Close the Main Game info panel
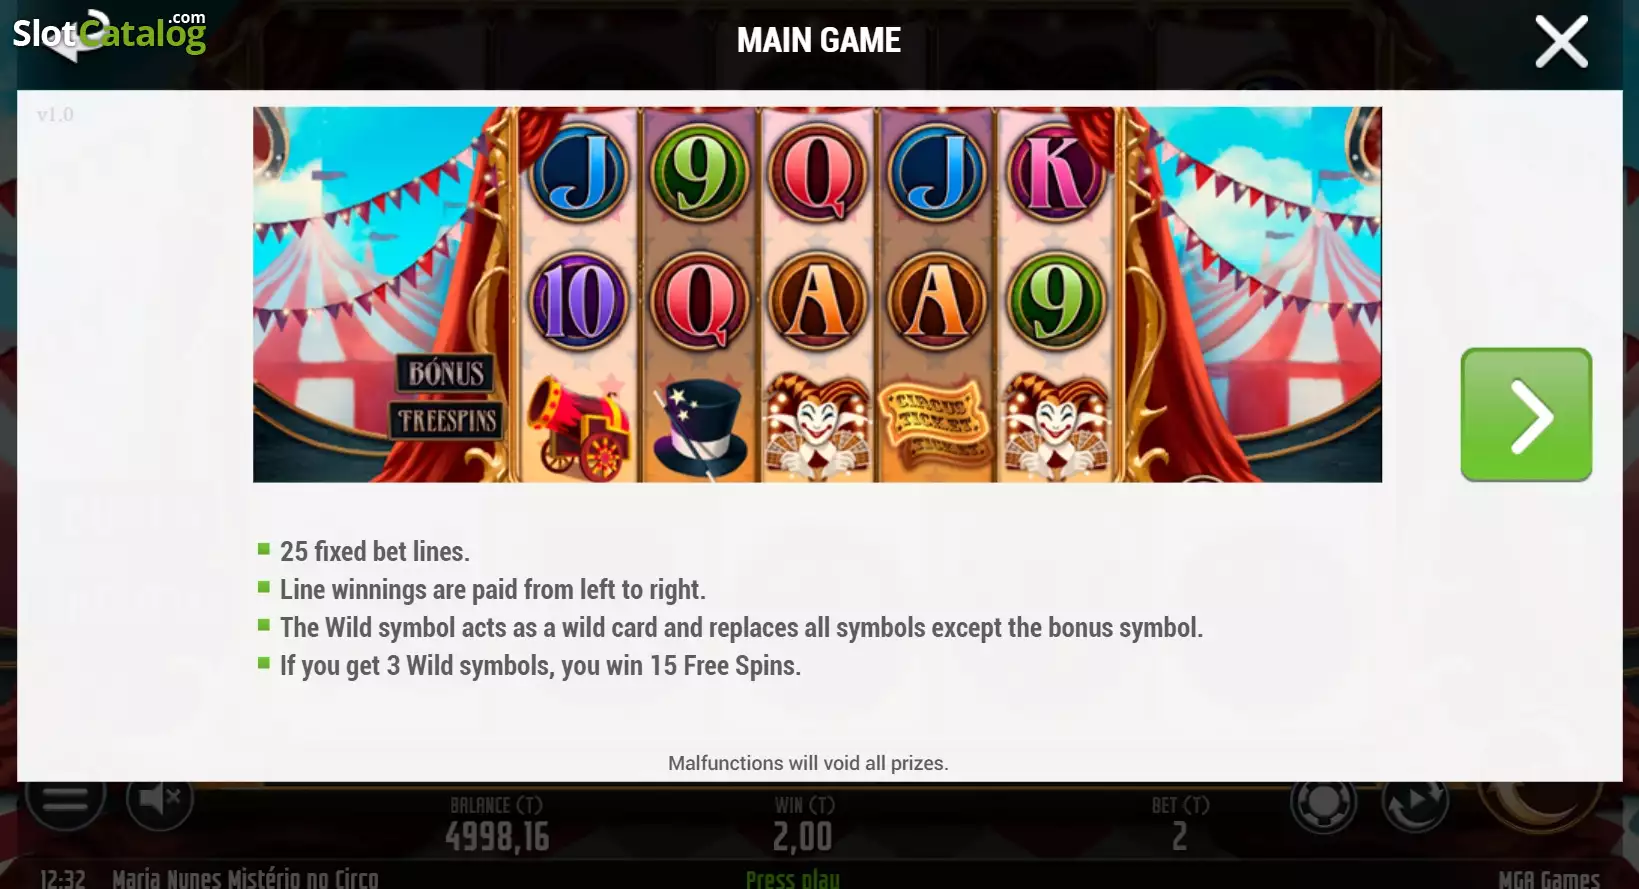The height and width of the screenshot is (889, 1639). (x=1561, y=41)
